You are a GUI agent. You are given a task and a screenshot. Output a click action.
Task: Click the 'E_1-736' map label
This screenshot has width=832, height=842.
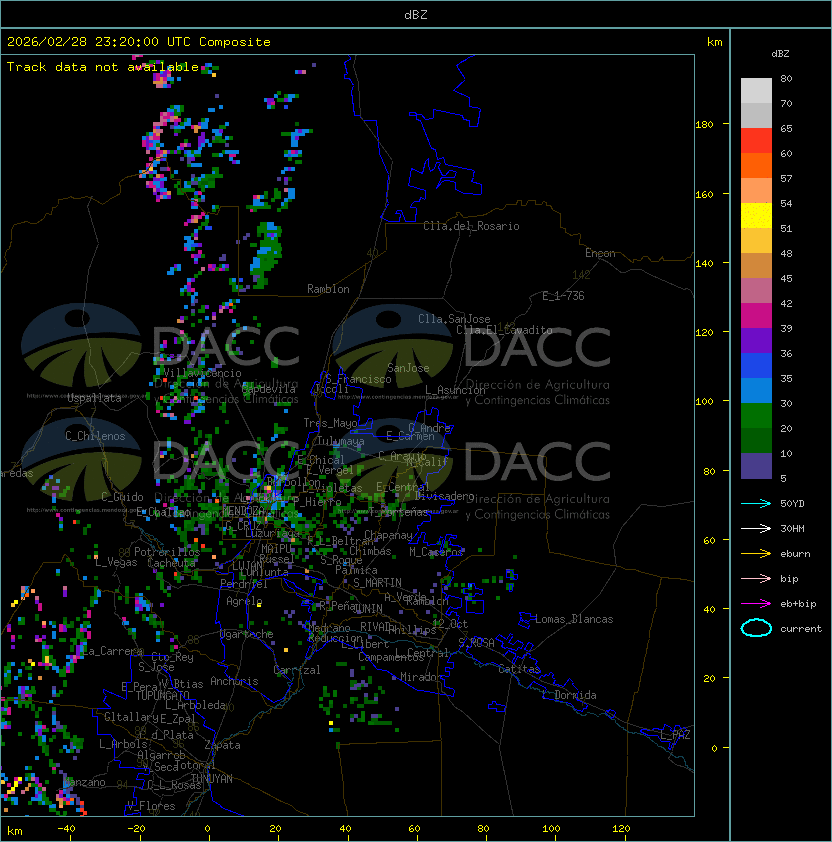(x=563, y=296)
